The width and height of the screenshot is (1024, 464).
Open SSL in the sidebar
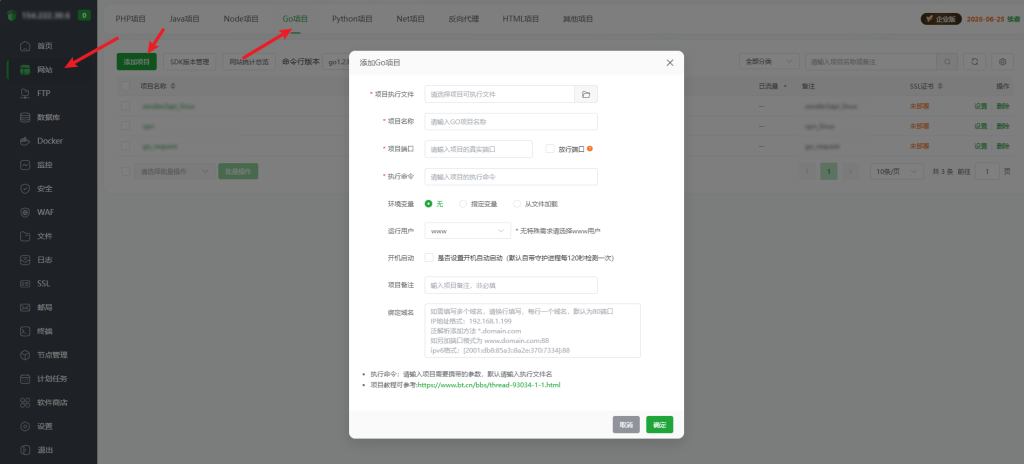(x=43, y=284)
